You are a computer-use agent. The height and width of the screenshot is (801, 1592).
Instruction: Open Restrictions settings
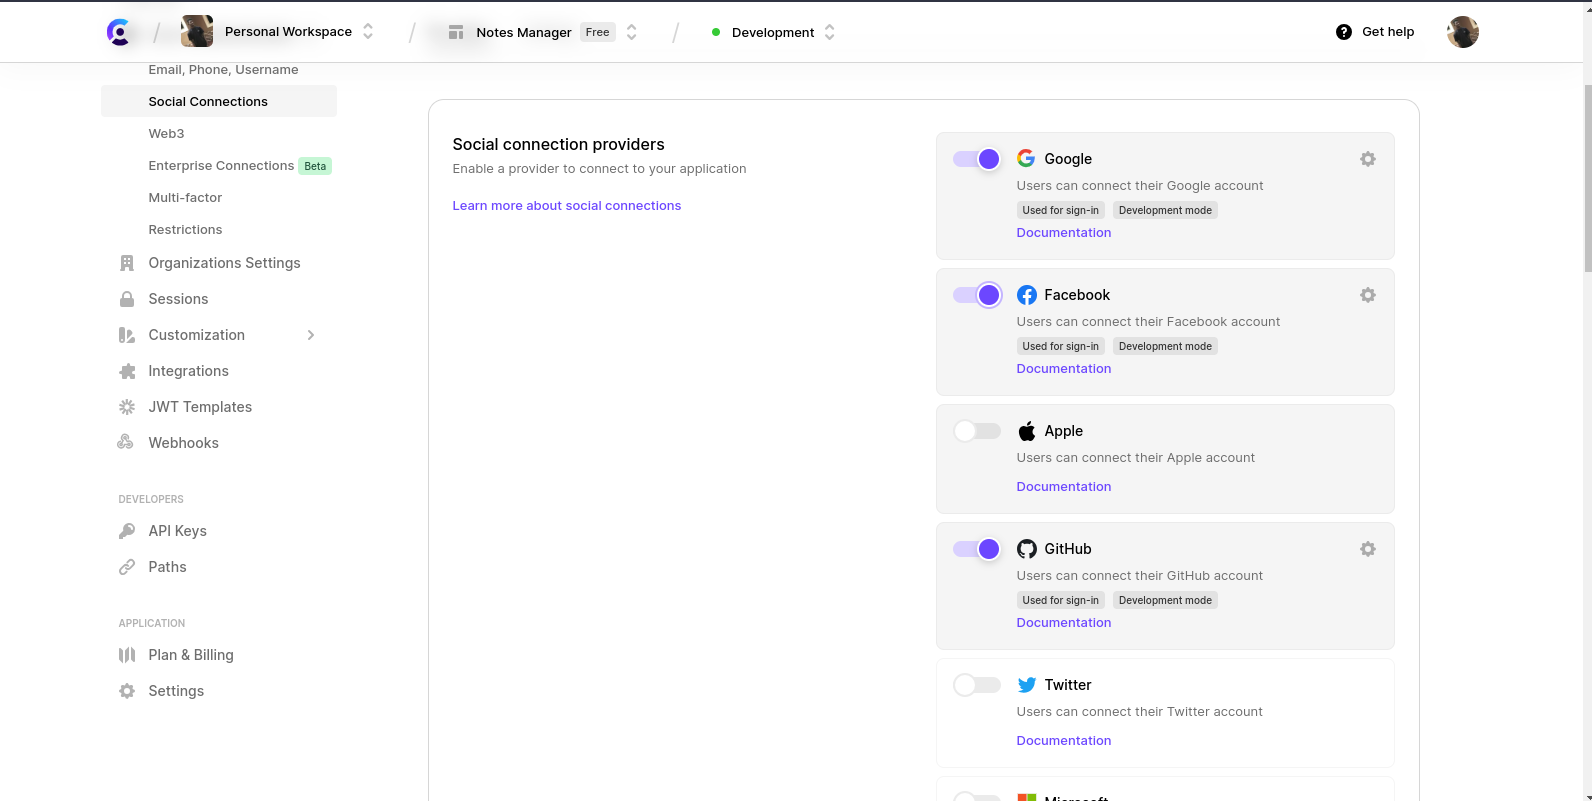point(185,230)
